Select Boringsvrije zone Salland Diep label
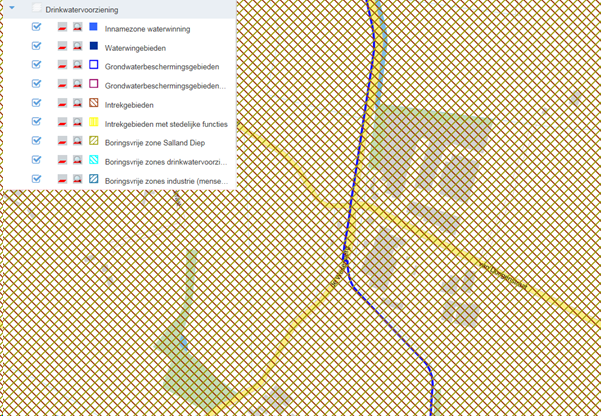601x416 pixels. 155,143
